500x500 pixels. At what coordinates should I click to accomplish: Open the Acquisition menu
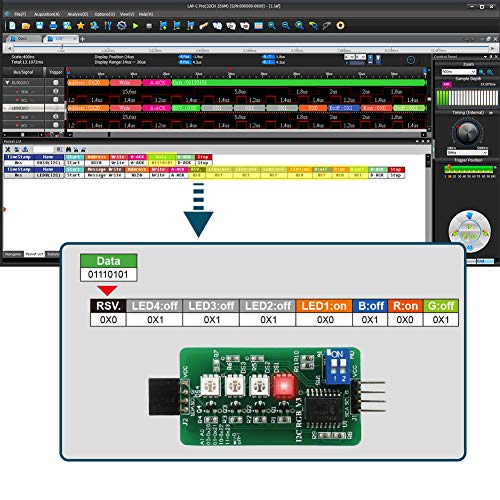[x=47, y=14]
